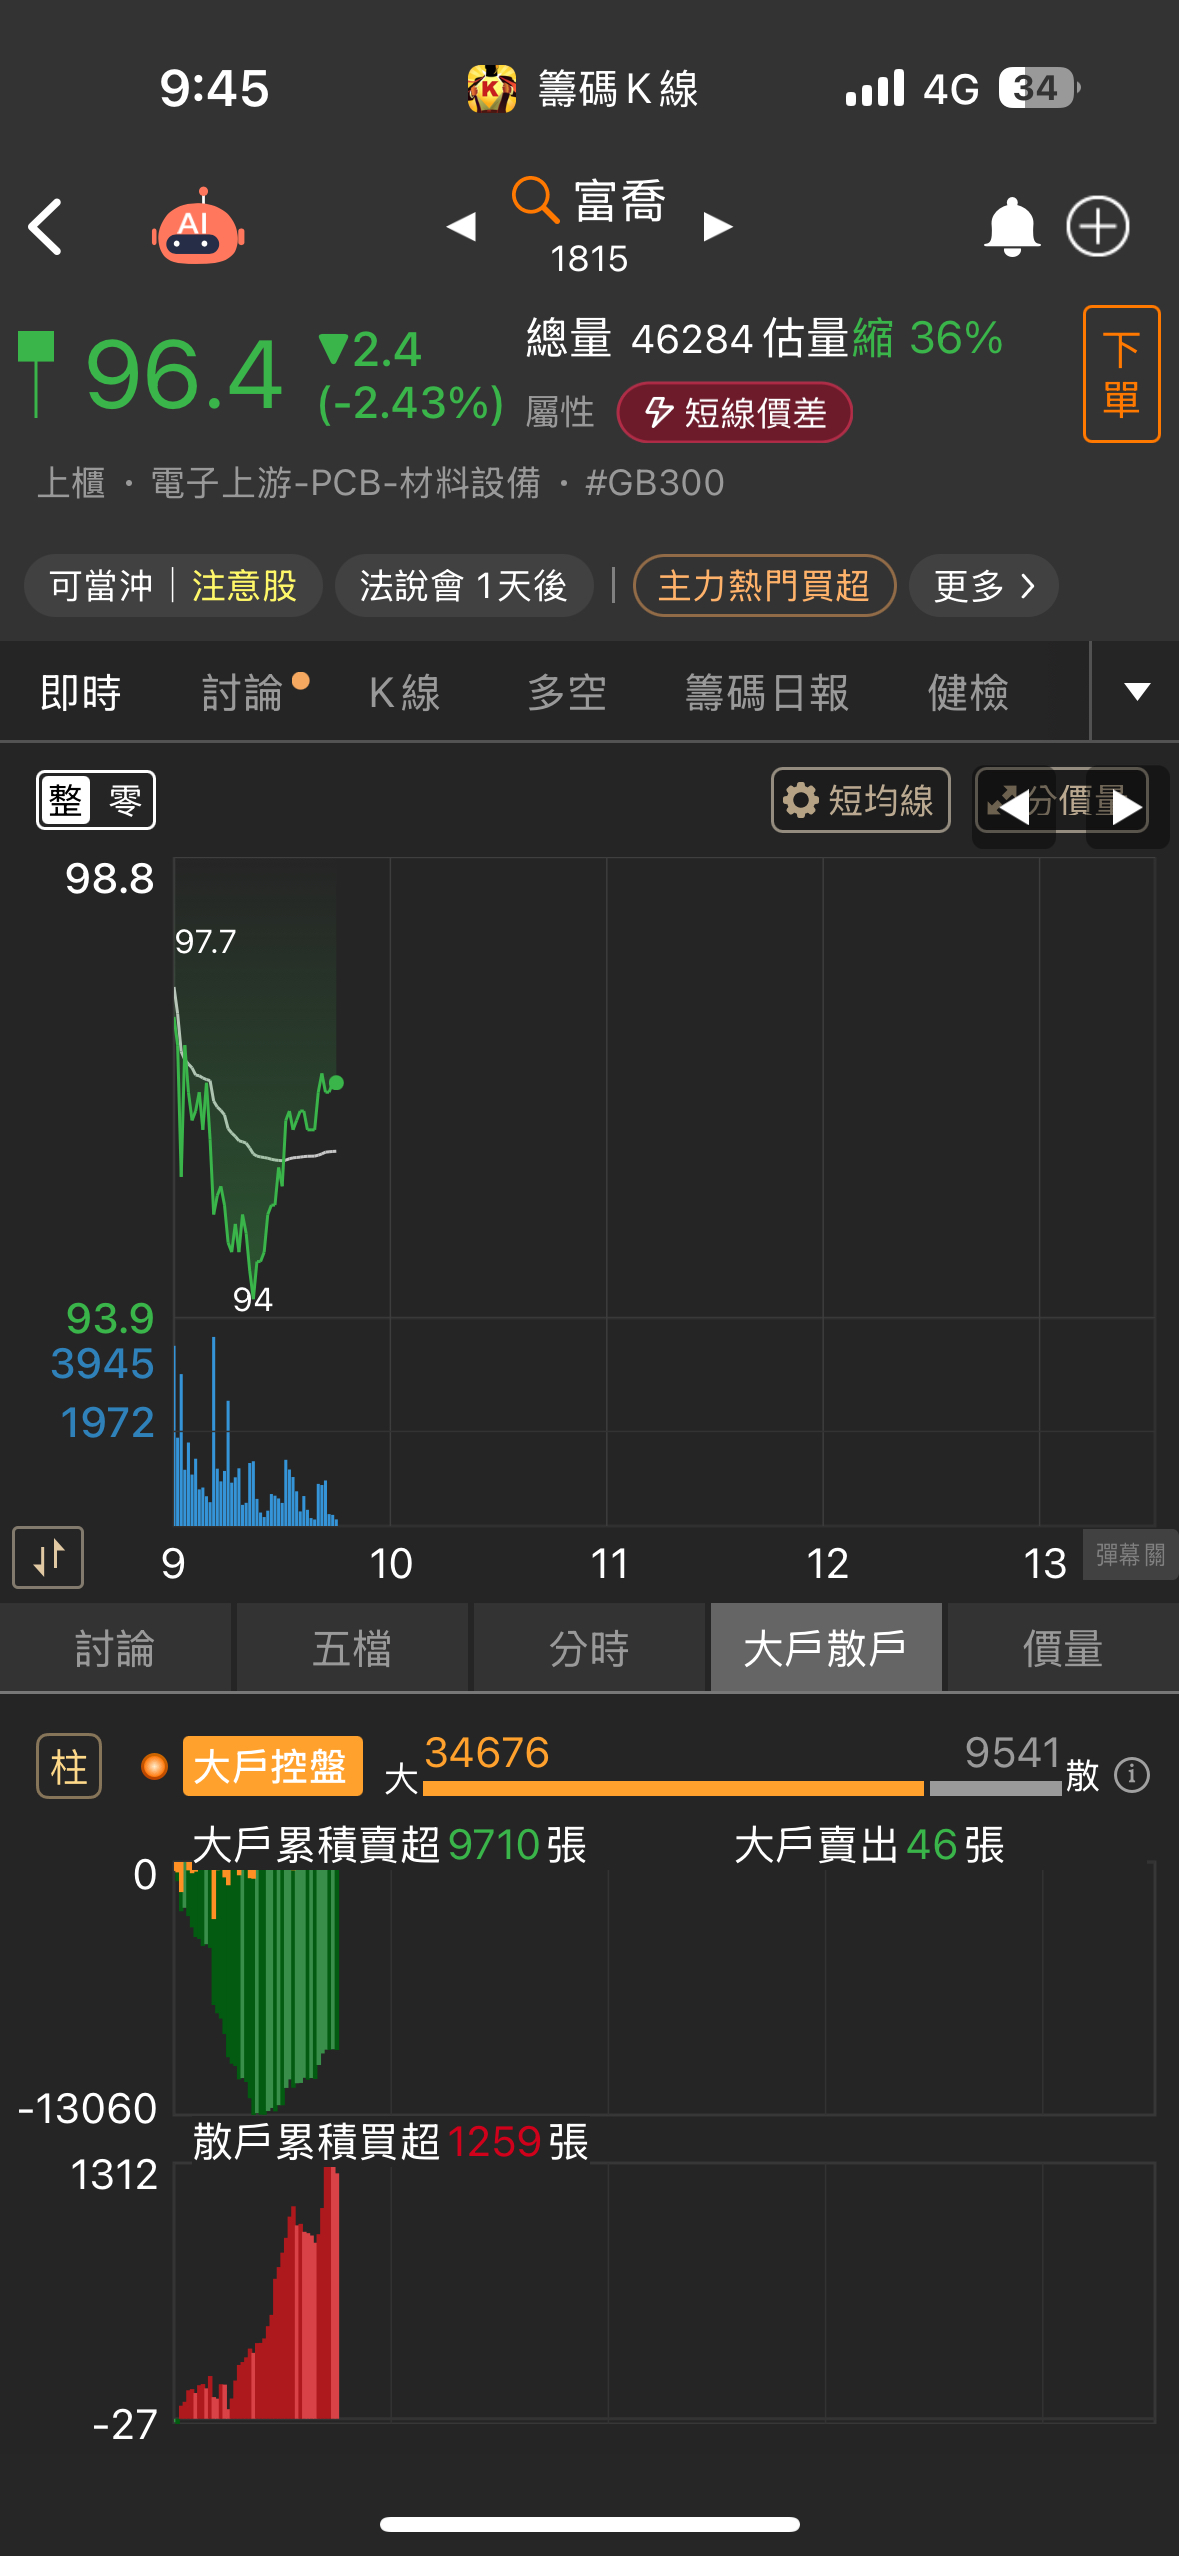1179x2556 pixels.
Task: Tap the 短線價差 attribute tag
Action: (x=735, y=412)
